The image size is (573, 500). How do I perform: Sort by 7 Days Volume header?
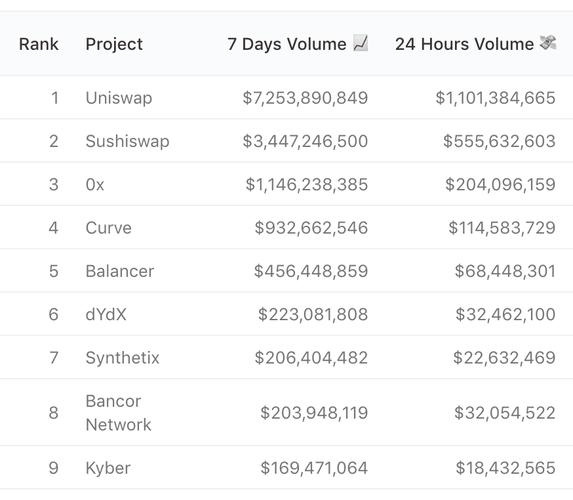(x=287, y=44)
